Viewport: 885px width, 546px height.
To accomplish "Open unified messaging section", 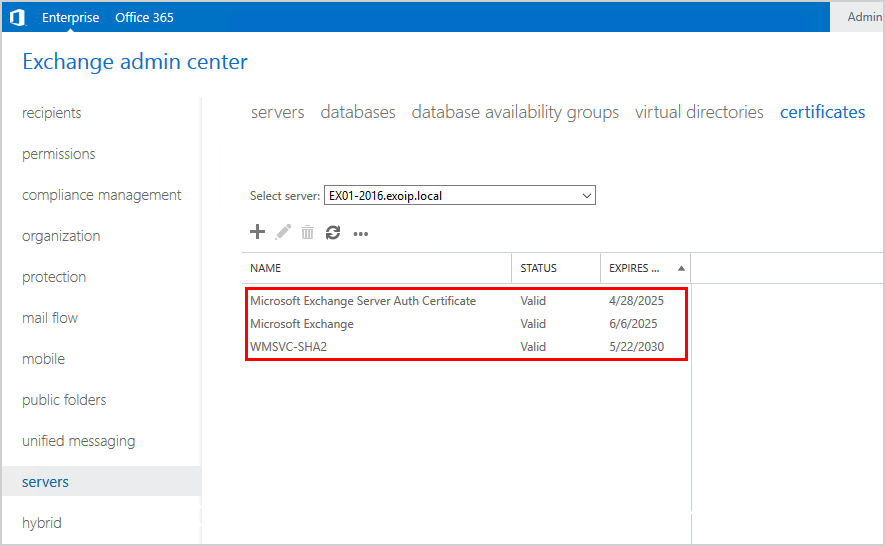I will (78, 441).
